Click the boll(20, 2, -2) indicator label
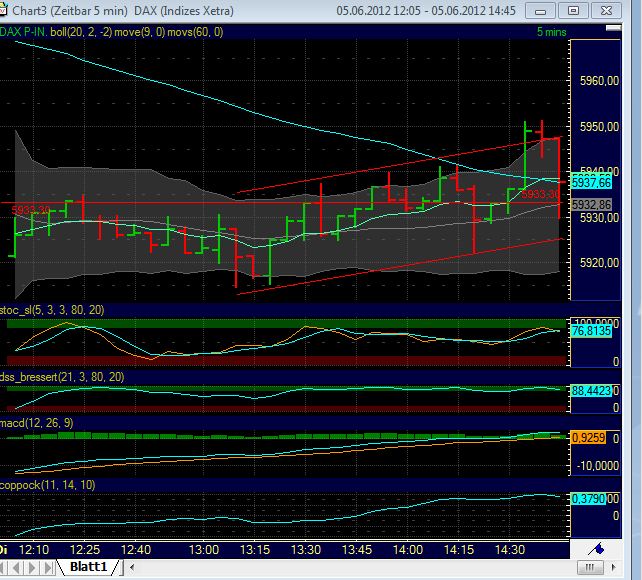This screenshot has width=642, height=580. click(x=81, y=32)
